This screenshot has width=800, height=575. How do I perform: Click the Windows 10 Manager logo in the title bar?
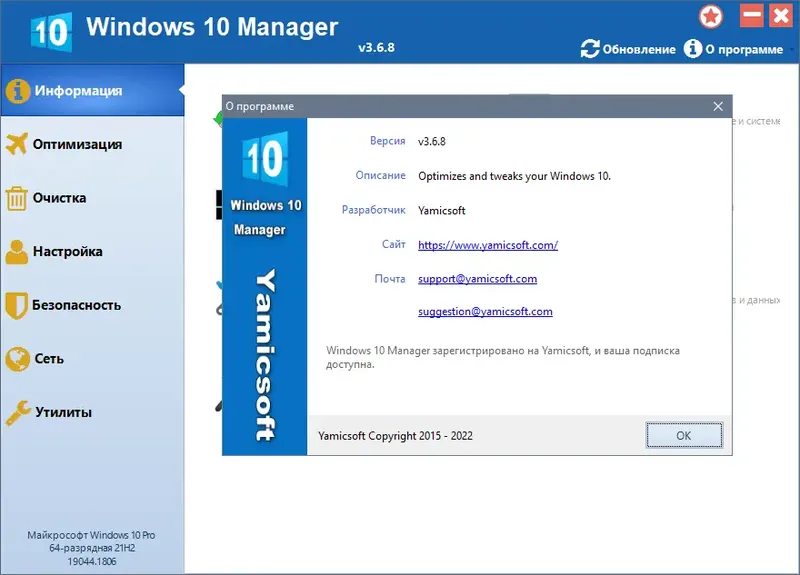(x=51, y=32)
